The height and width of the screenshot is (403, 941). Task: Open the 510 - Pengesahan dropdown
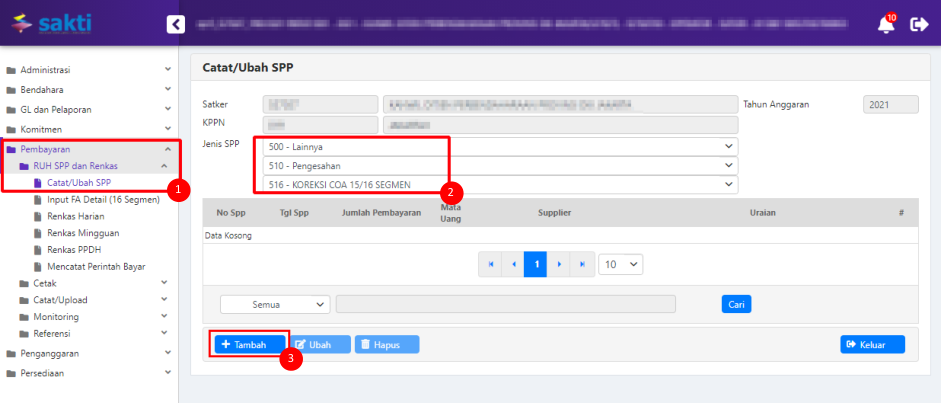(x=498, y=165)
